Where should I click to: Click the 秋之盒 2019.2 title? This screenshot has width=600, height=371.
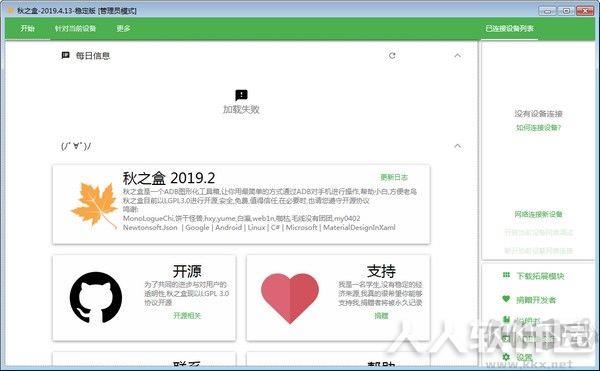click(169, 178)
